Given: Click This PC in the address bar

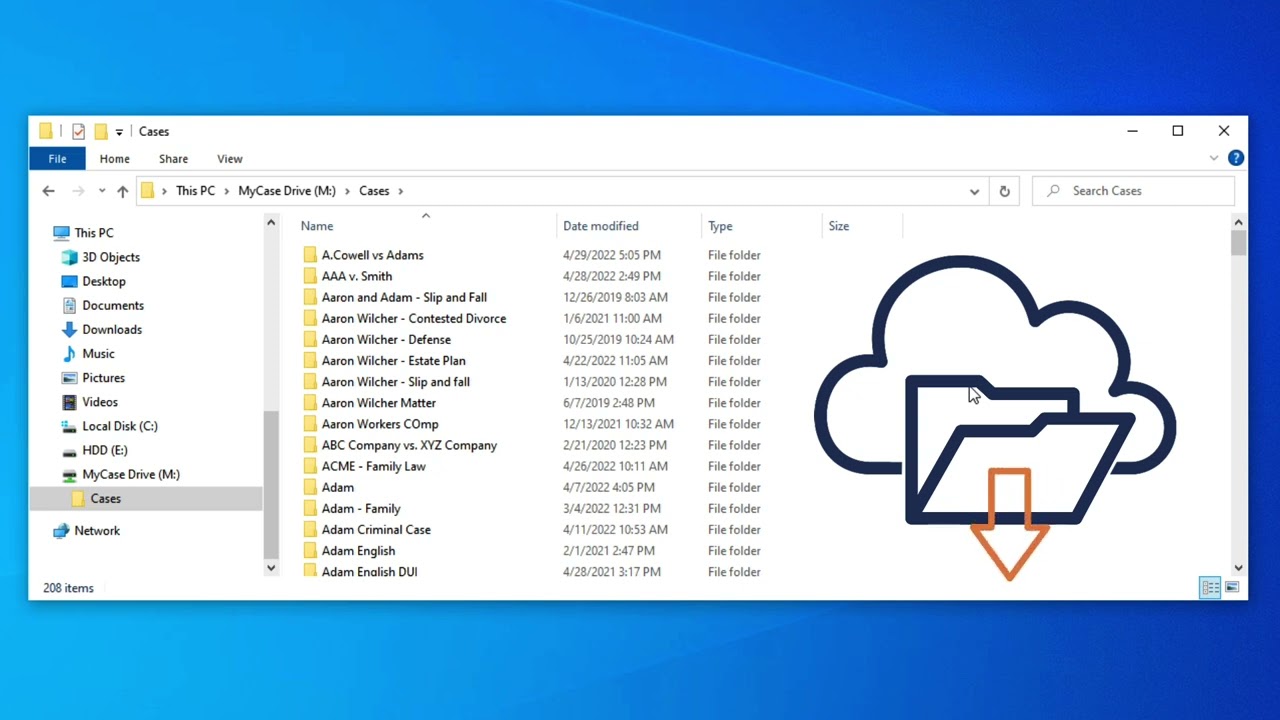Looking at the screenshot, I should click(195, 191).
